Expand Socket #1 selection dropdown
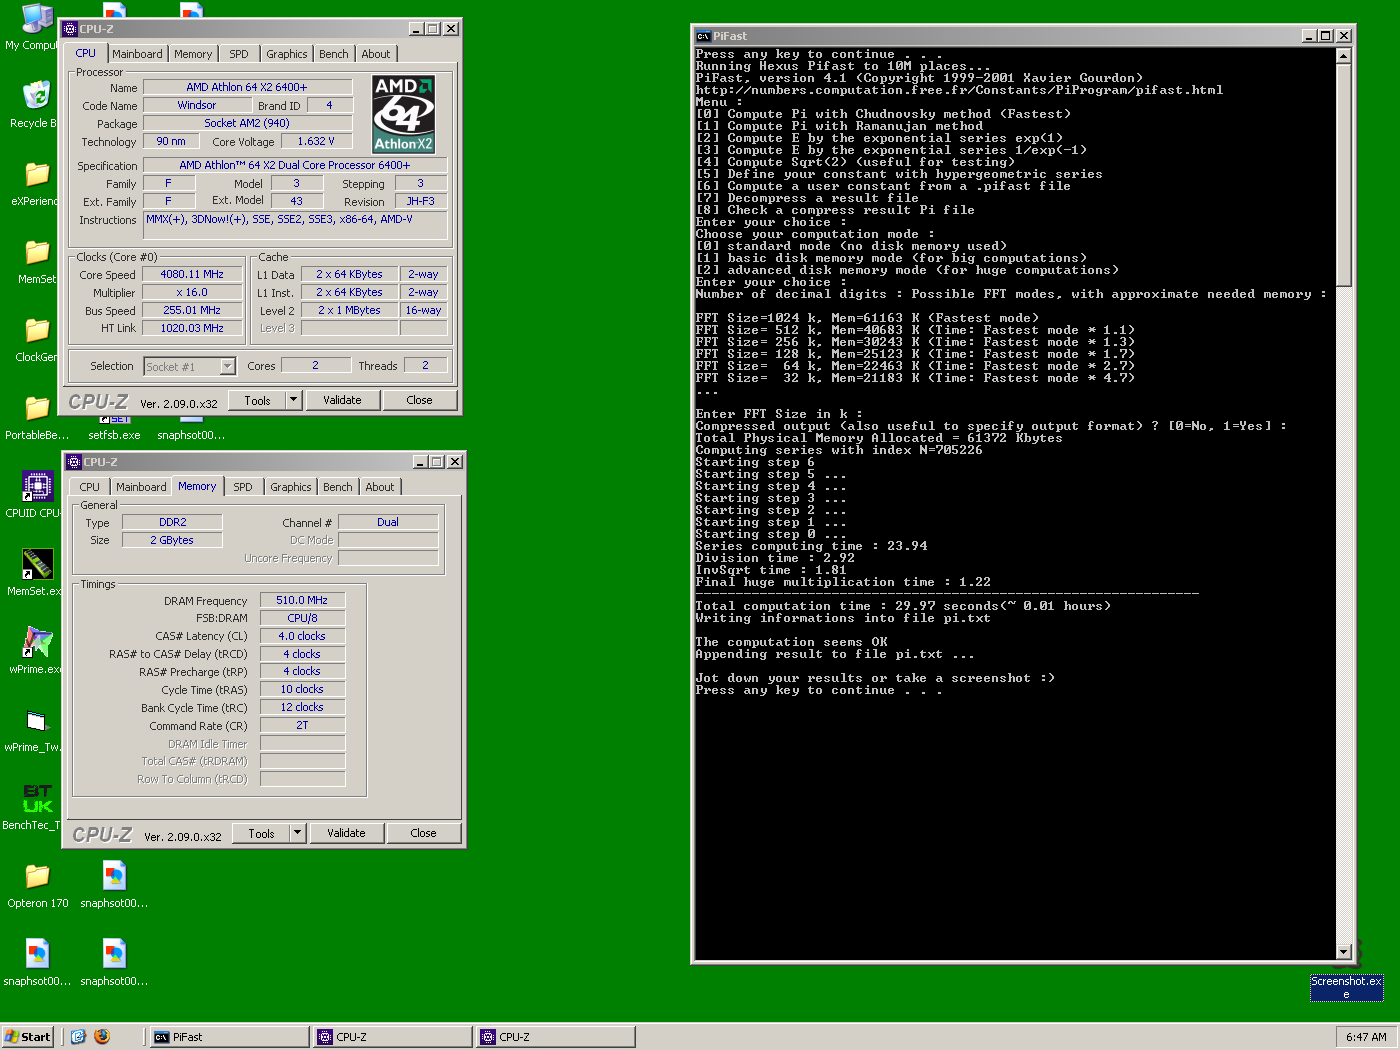 click(227, 367)
